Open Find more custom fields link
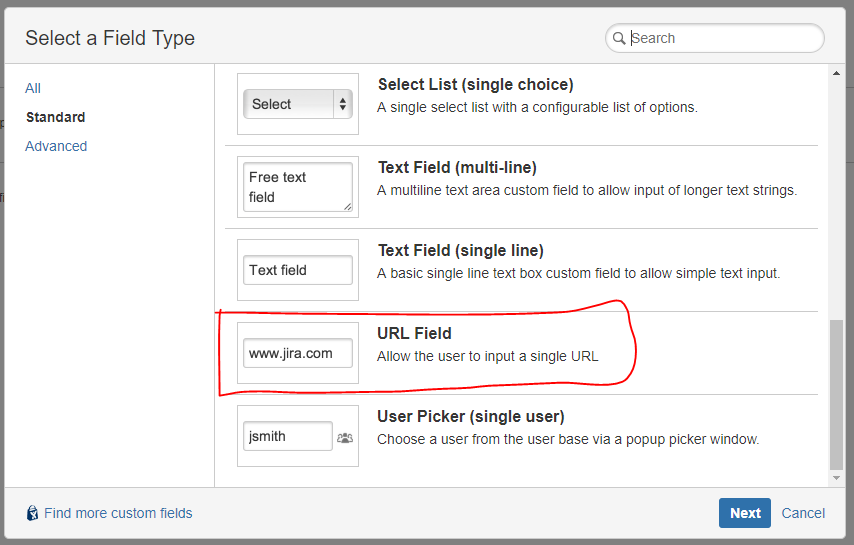Image resolution: width=854 pixels, height=545 pixels. pos(118,513)
